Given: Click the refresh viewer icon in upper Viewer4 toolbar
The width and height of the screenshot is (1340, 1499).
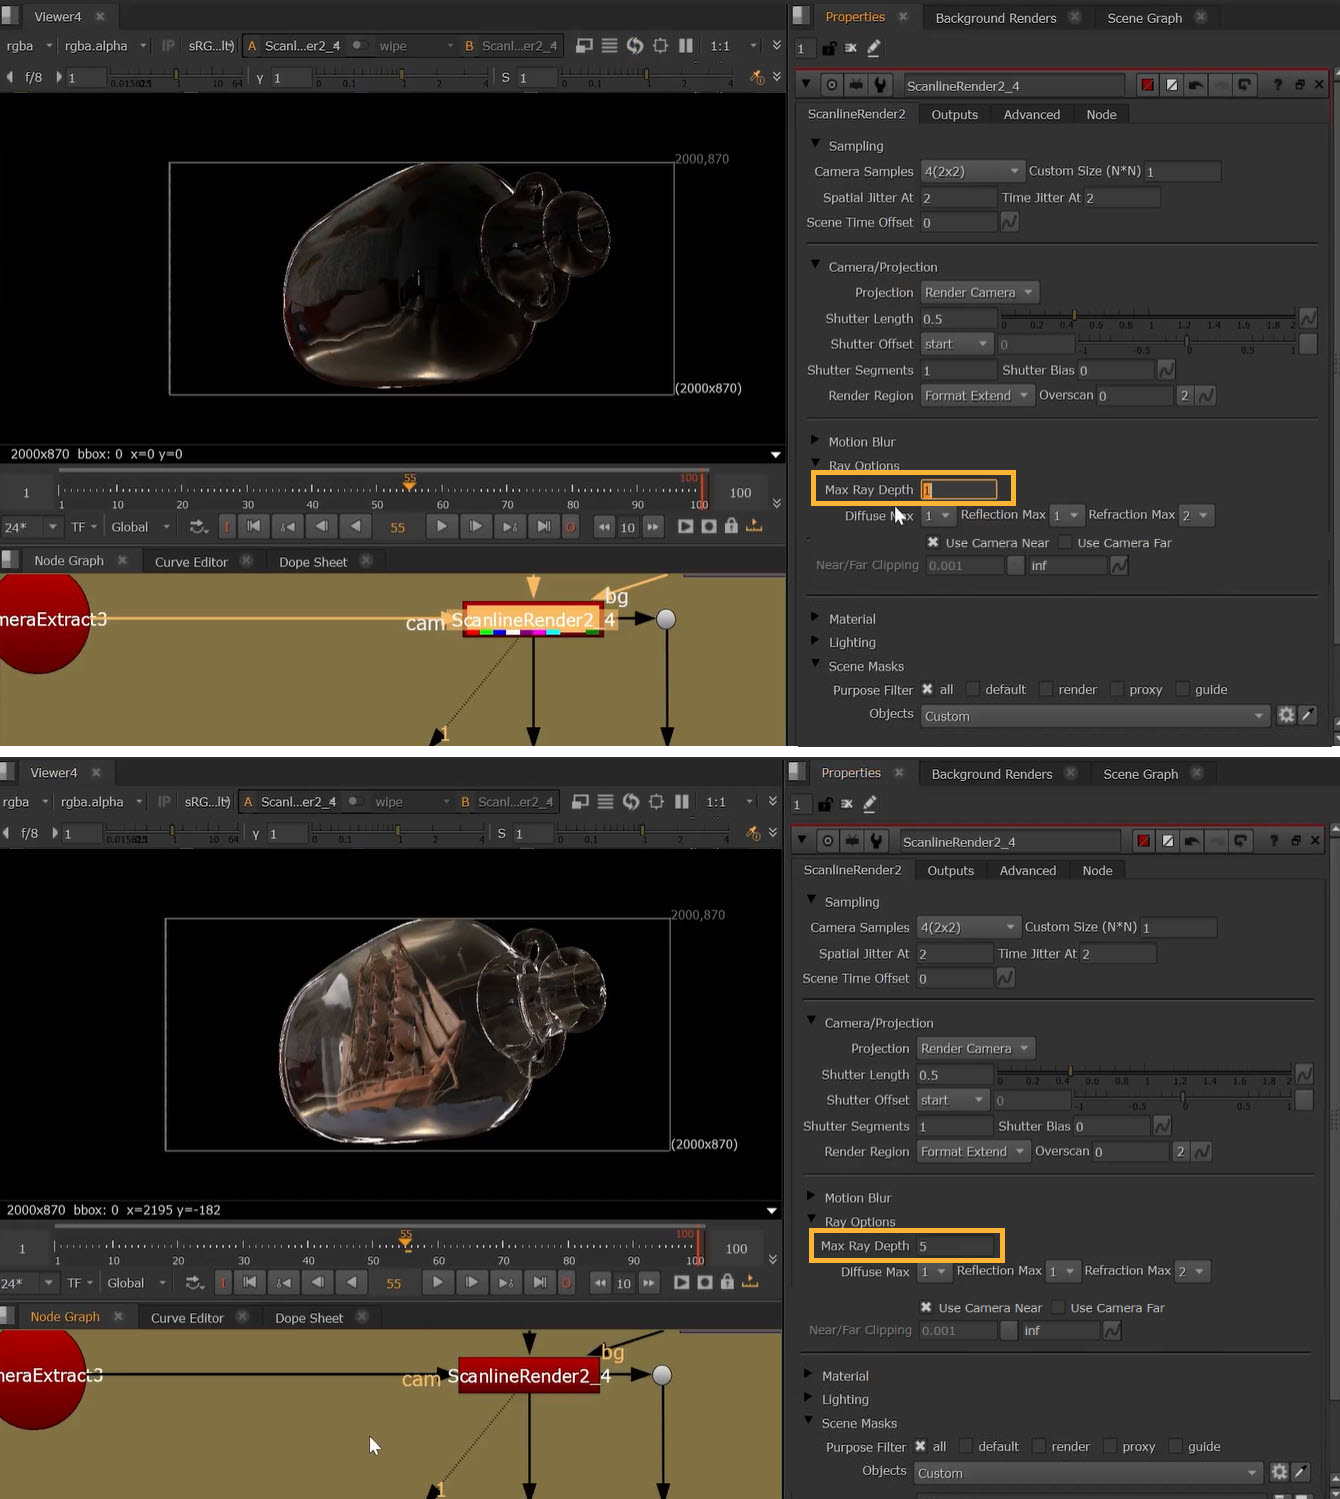Looking at the screenshot, I should [635, 46].
